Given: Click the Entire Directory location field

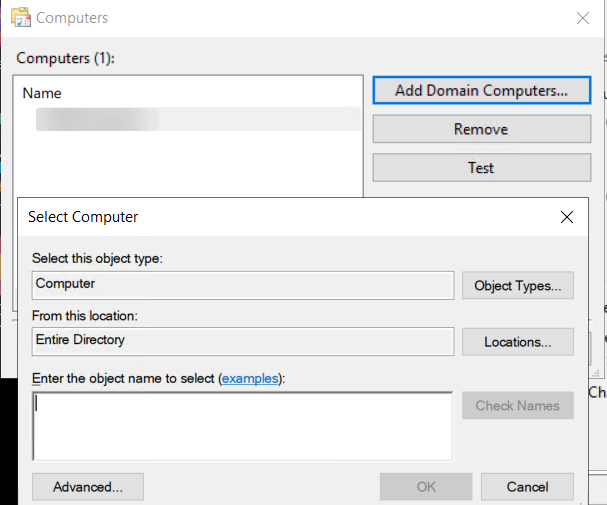Looking at the screenshot, I should [242, 341].
